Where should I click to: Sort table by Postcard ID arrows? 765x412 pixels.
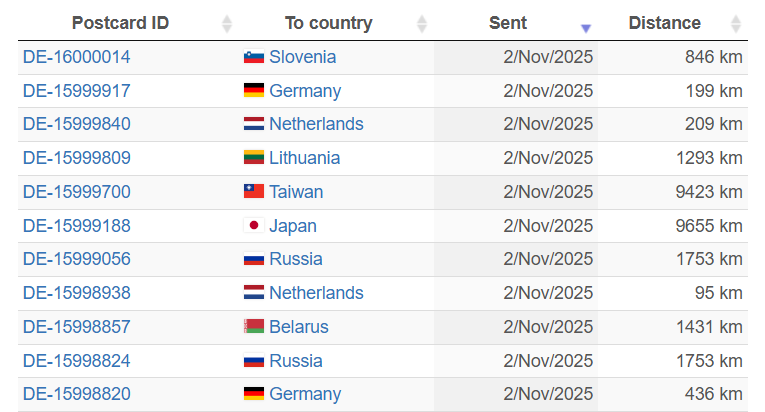pyautogui.click(x=226, y=24)
